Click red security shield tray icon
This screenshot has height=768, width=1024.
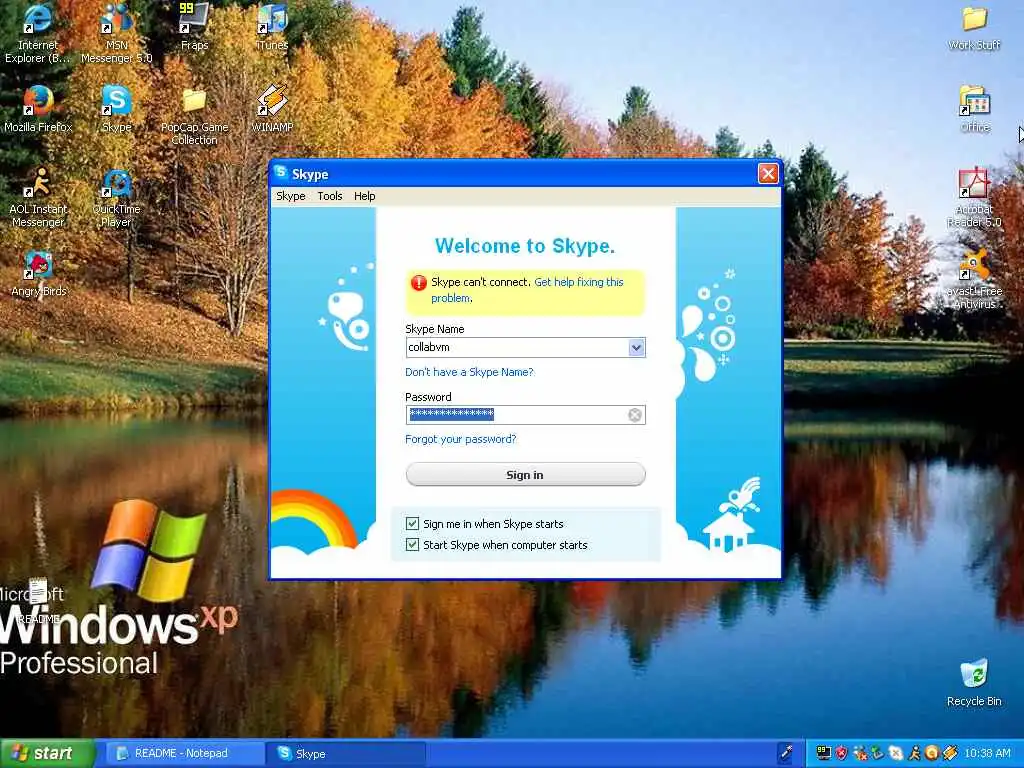pyautogui.click(x=842, y=753)
